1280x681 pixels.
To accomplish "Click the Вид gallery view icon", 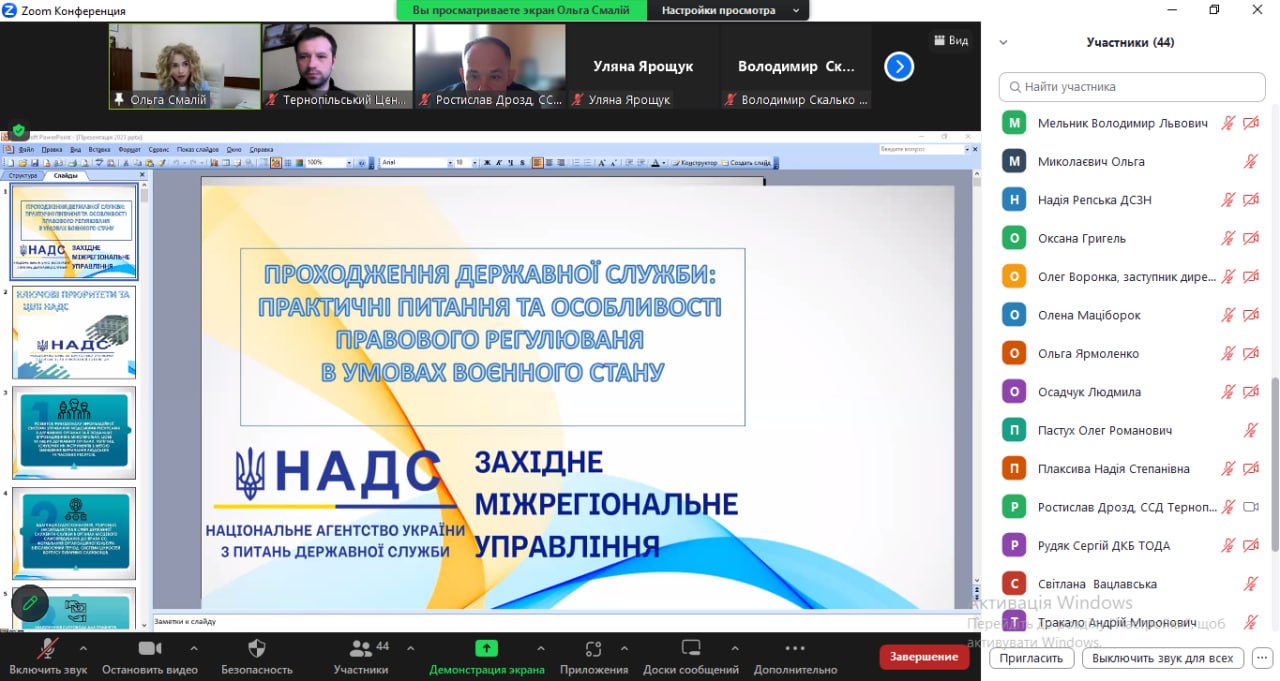I will coord(939,40).
